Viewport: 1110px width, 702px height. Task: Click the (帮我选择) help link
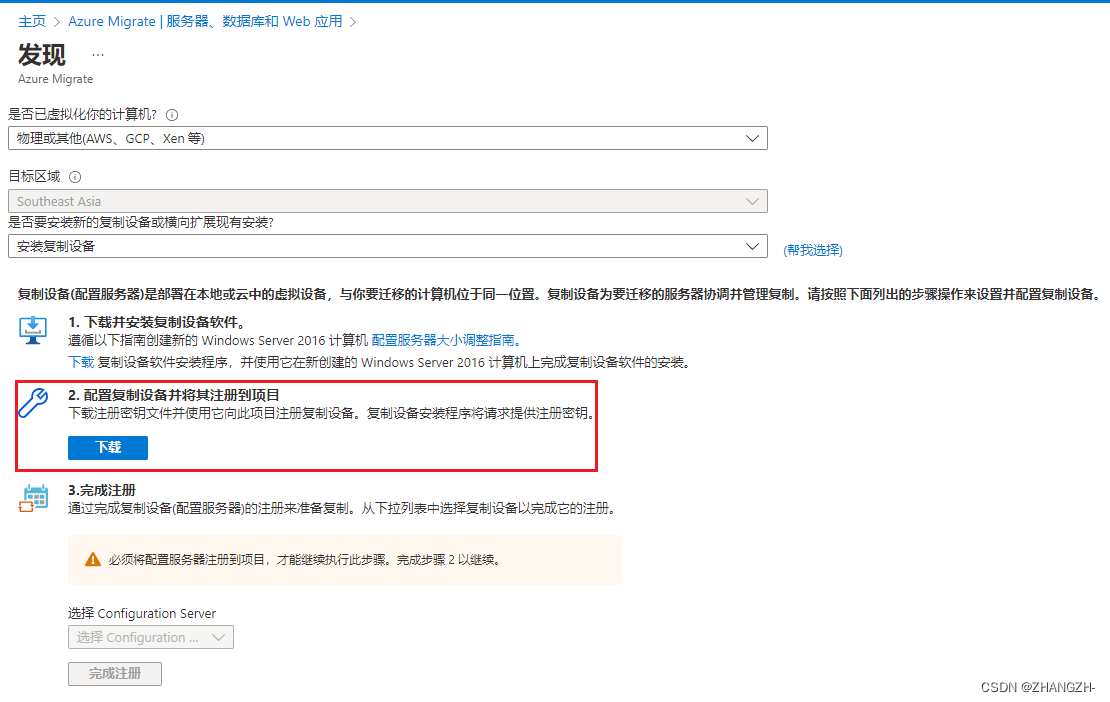point(813,250)
